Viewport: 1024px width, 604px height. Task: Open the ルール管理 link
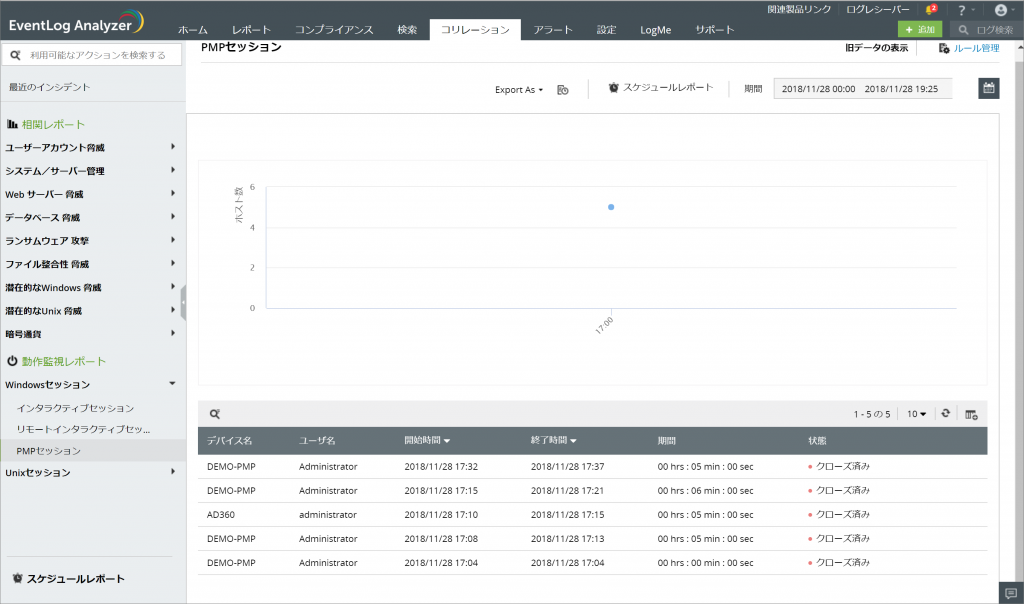click(968, 47)
